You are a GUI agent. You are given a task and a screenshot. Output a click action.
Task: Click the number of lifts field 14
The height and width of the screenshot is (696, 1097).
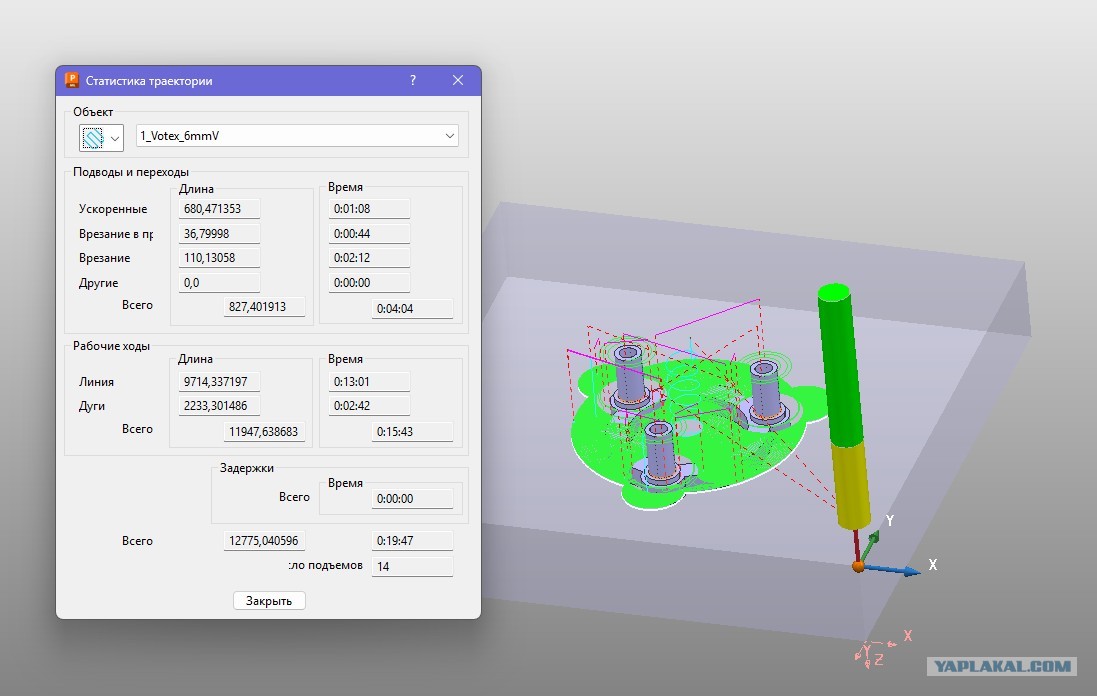[412, 567]
